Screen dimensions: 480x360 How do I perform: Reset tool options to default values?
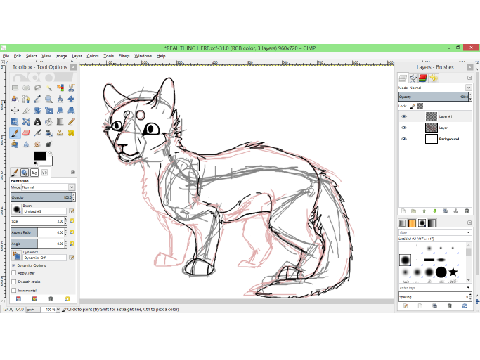click(x=67, y=299)
